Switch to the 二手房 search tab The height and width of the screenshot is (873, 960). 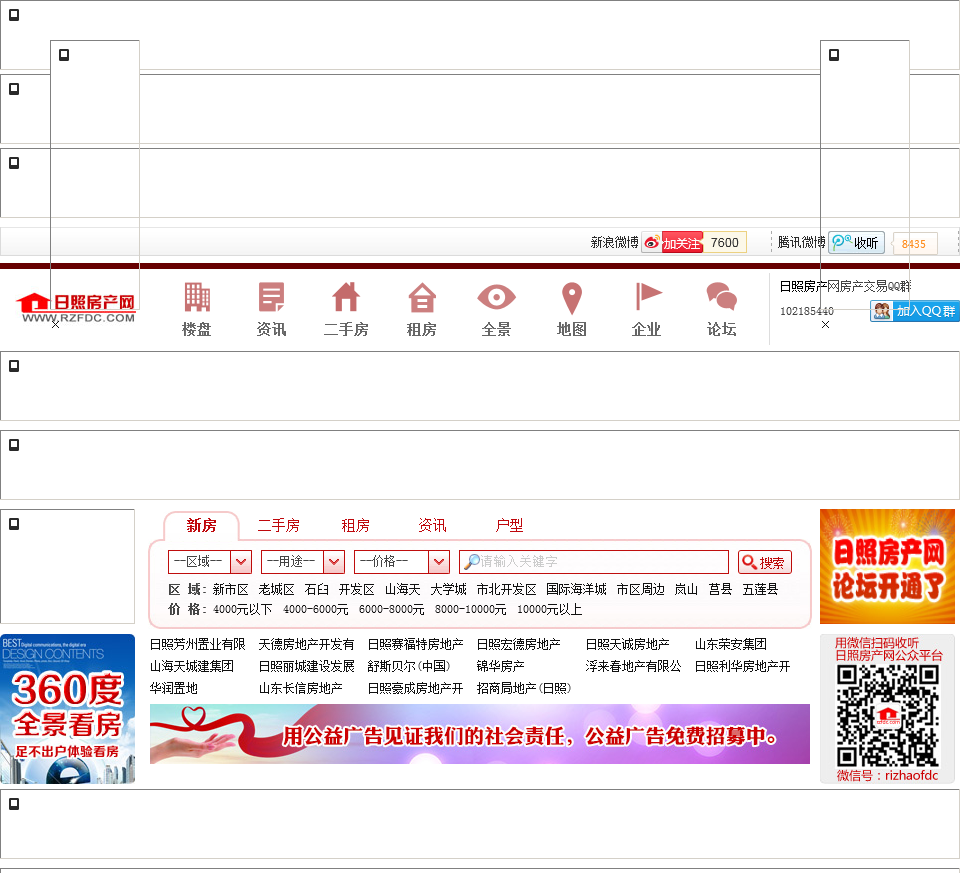coord(279,525)
